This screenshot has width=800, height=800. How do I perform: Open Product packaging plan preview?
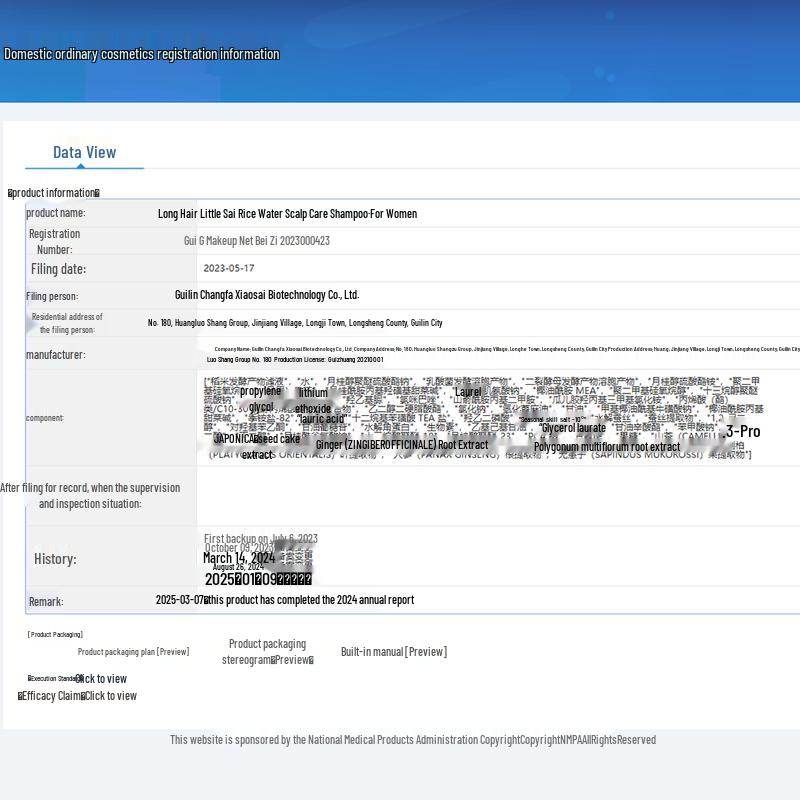pyautogui.click(x=133, y=652)
